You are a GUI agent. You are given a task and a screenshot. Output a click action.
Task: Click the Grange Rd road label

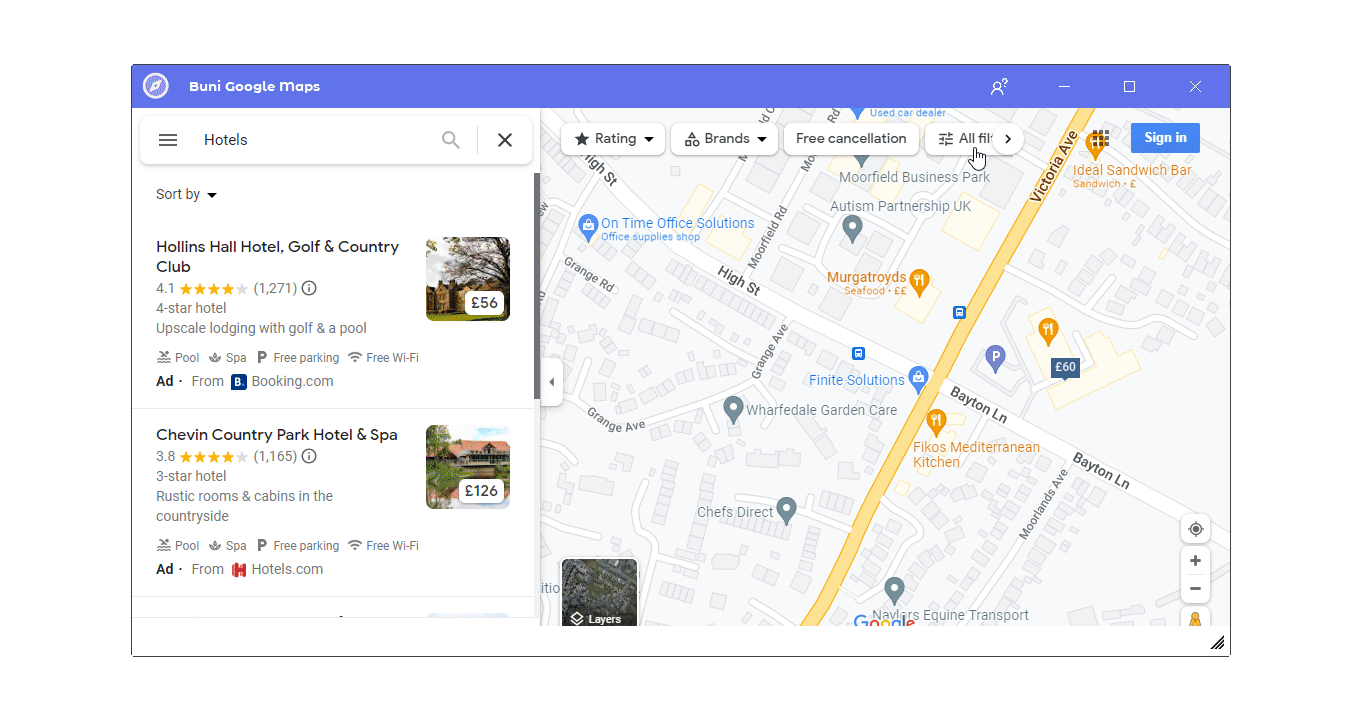pyautogui.click(x=587, y=274)
